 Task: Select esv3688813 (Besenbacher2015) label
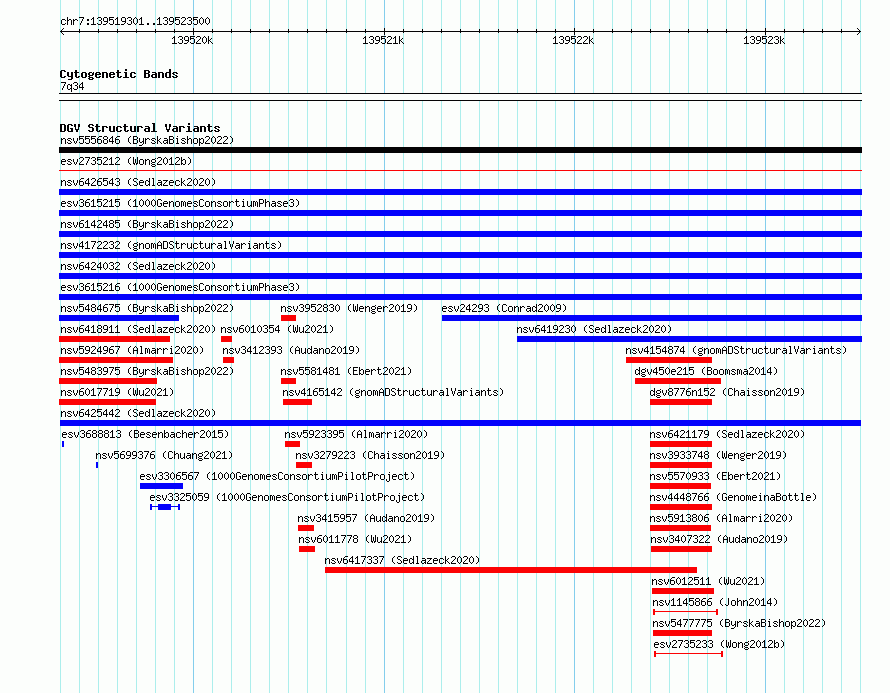(x=145, y=434)
